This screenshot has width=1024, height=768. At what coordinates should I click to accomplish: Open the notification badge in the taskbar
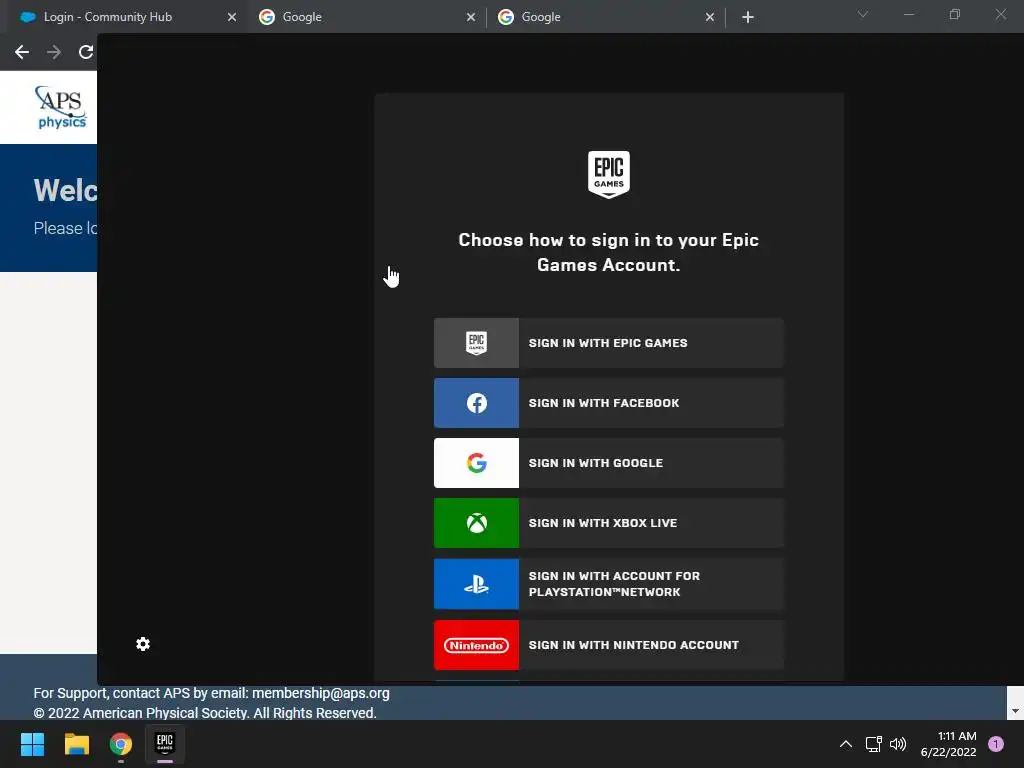(996, 744)
